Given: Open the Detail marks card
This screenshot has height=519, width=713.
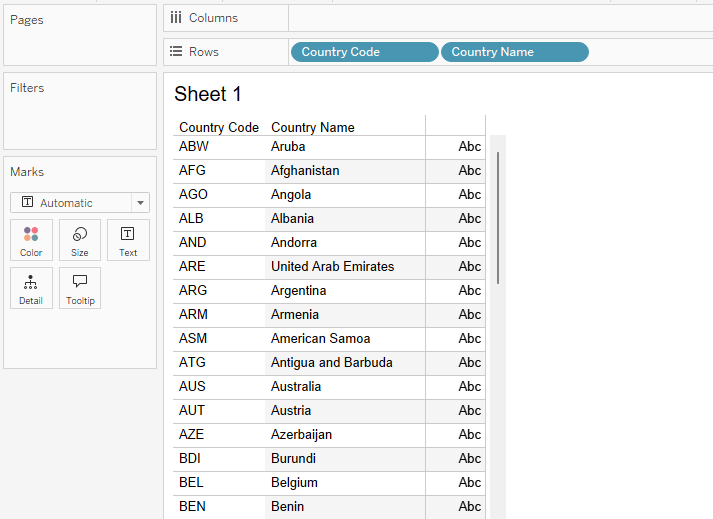Looking at the screenshot, I should [31, 288].
